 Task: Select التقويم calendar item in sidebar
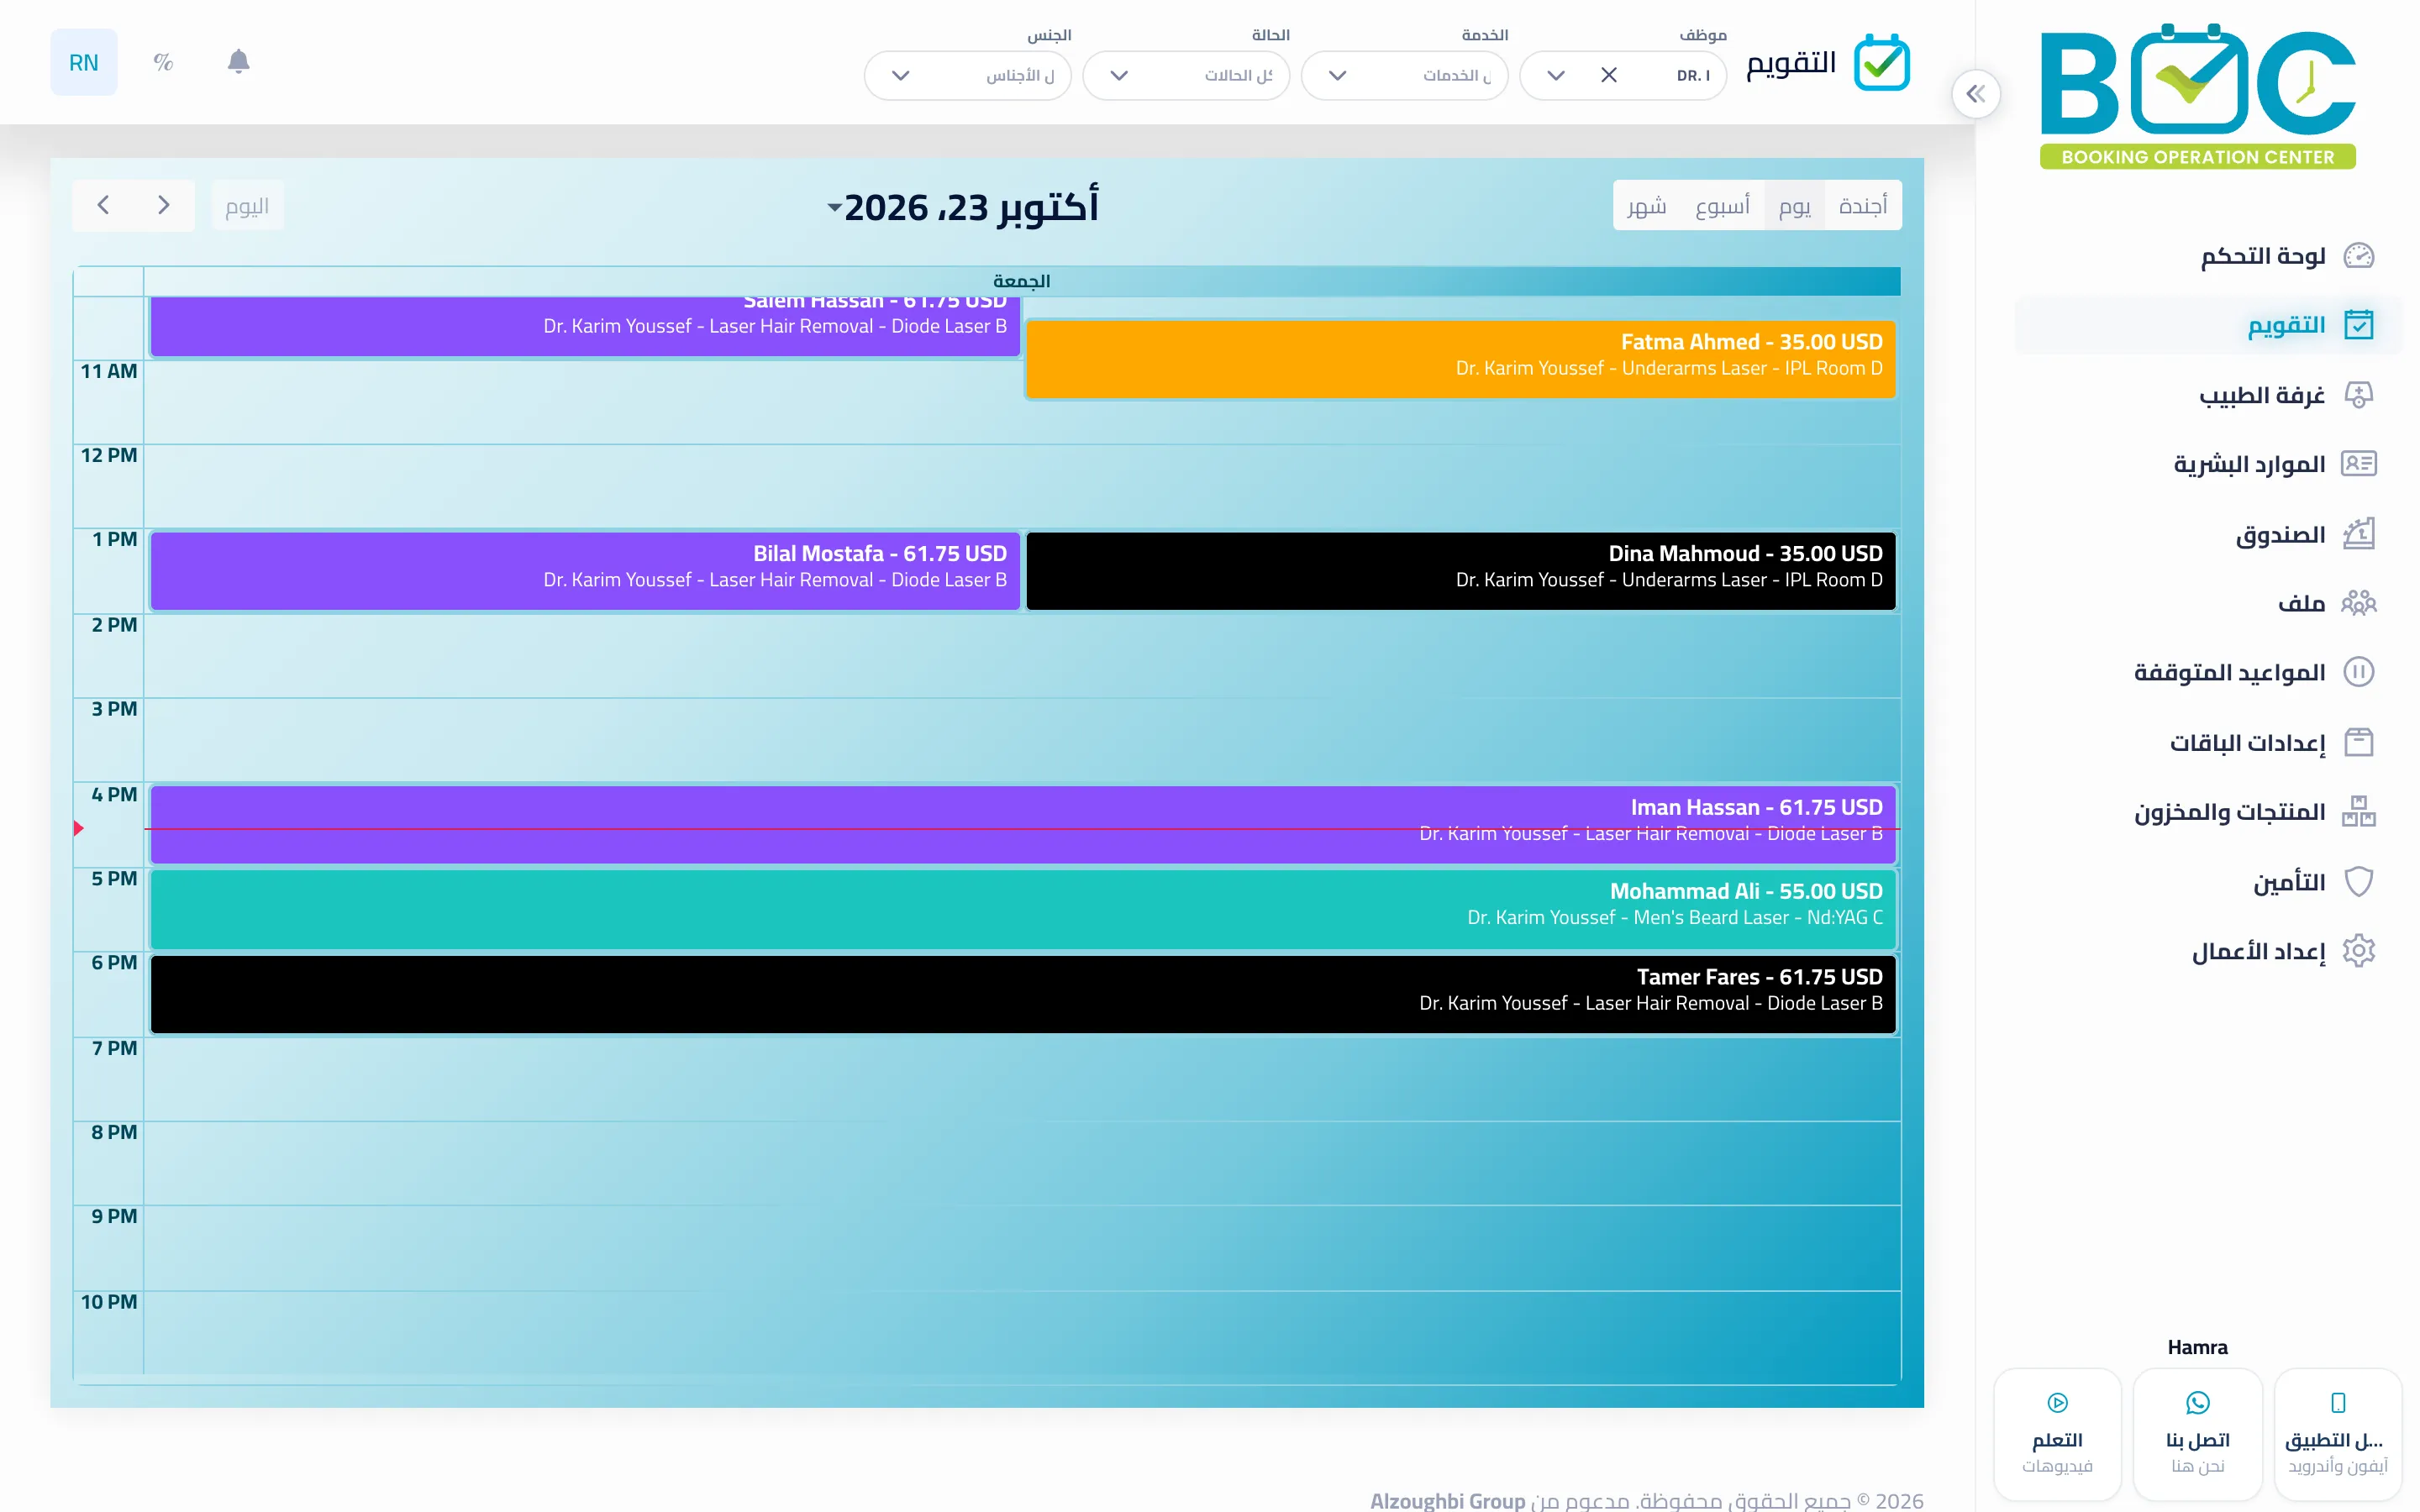coord(2208,325)
